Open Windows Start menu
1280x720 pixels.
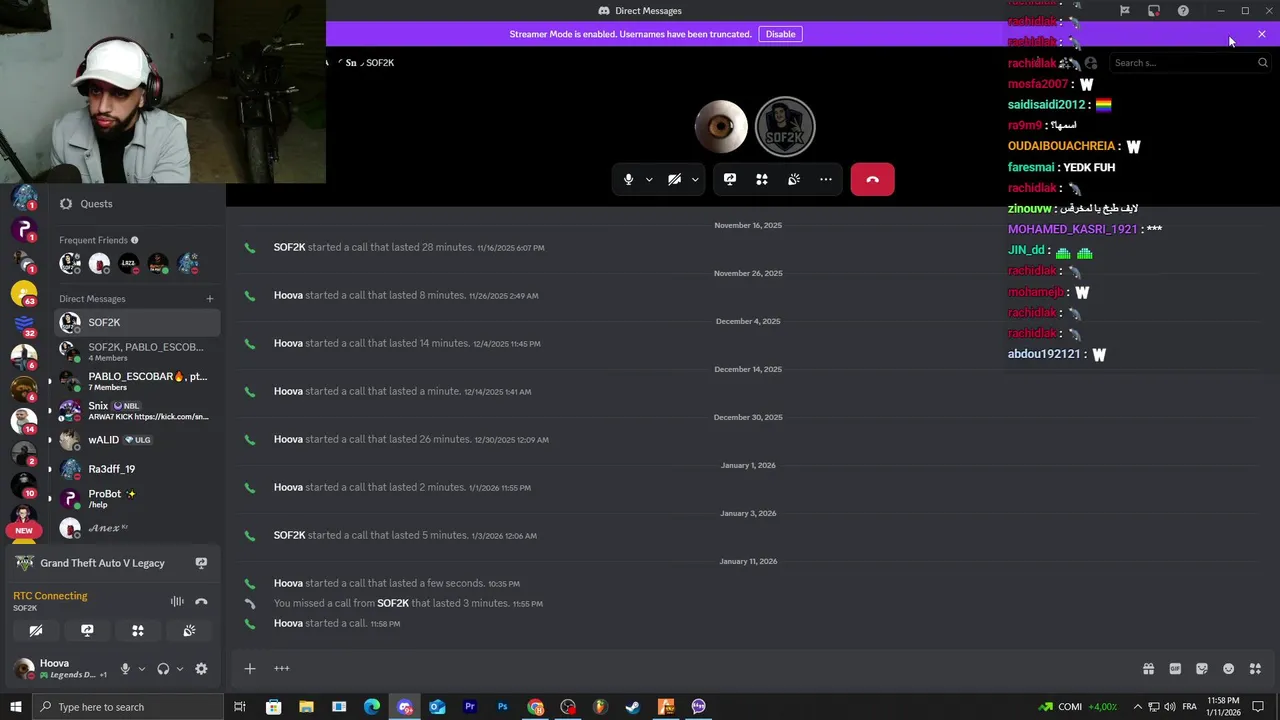pos(15,707)
